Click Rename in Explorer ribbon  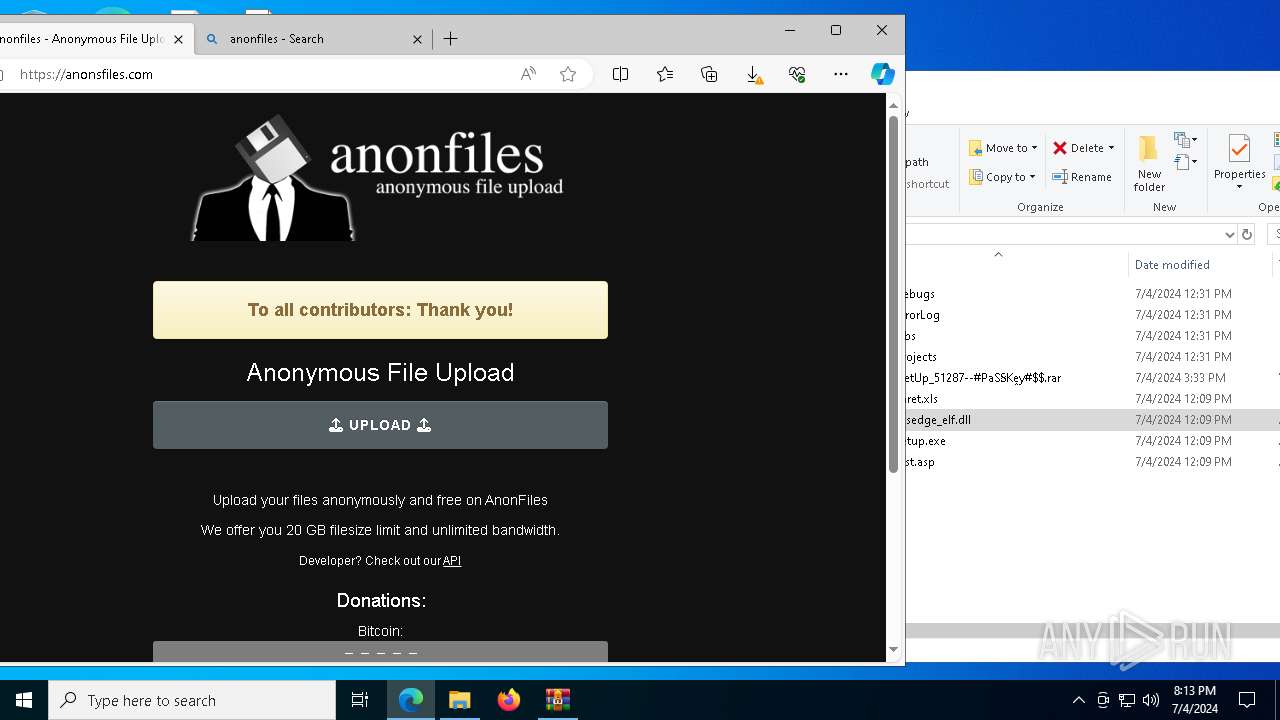pyautogui.click(x=1082, y=177)
